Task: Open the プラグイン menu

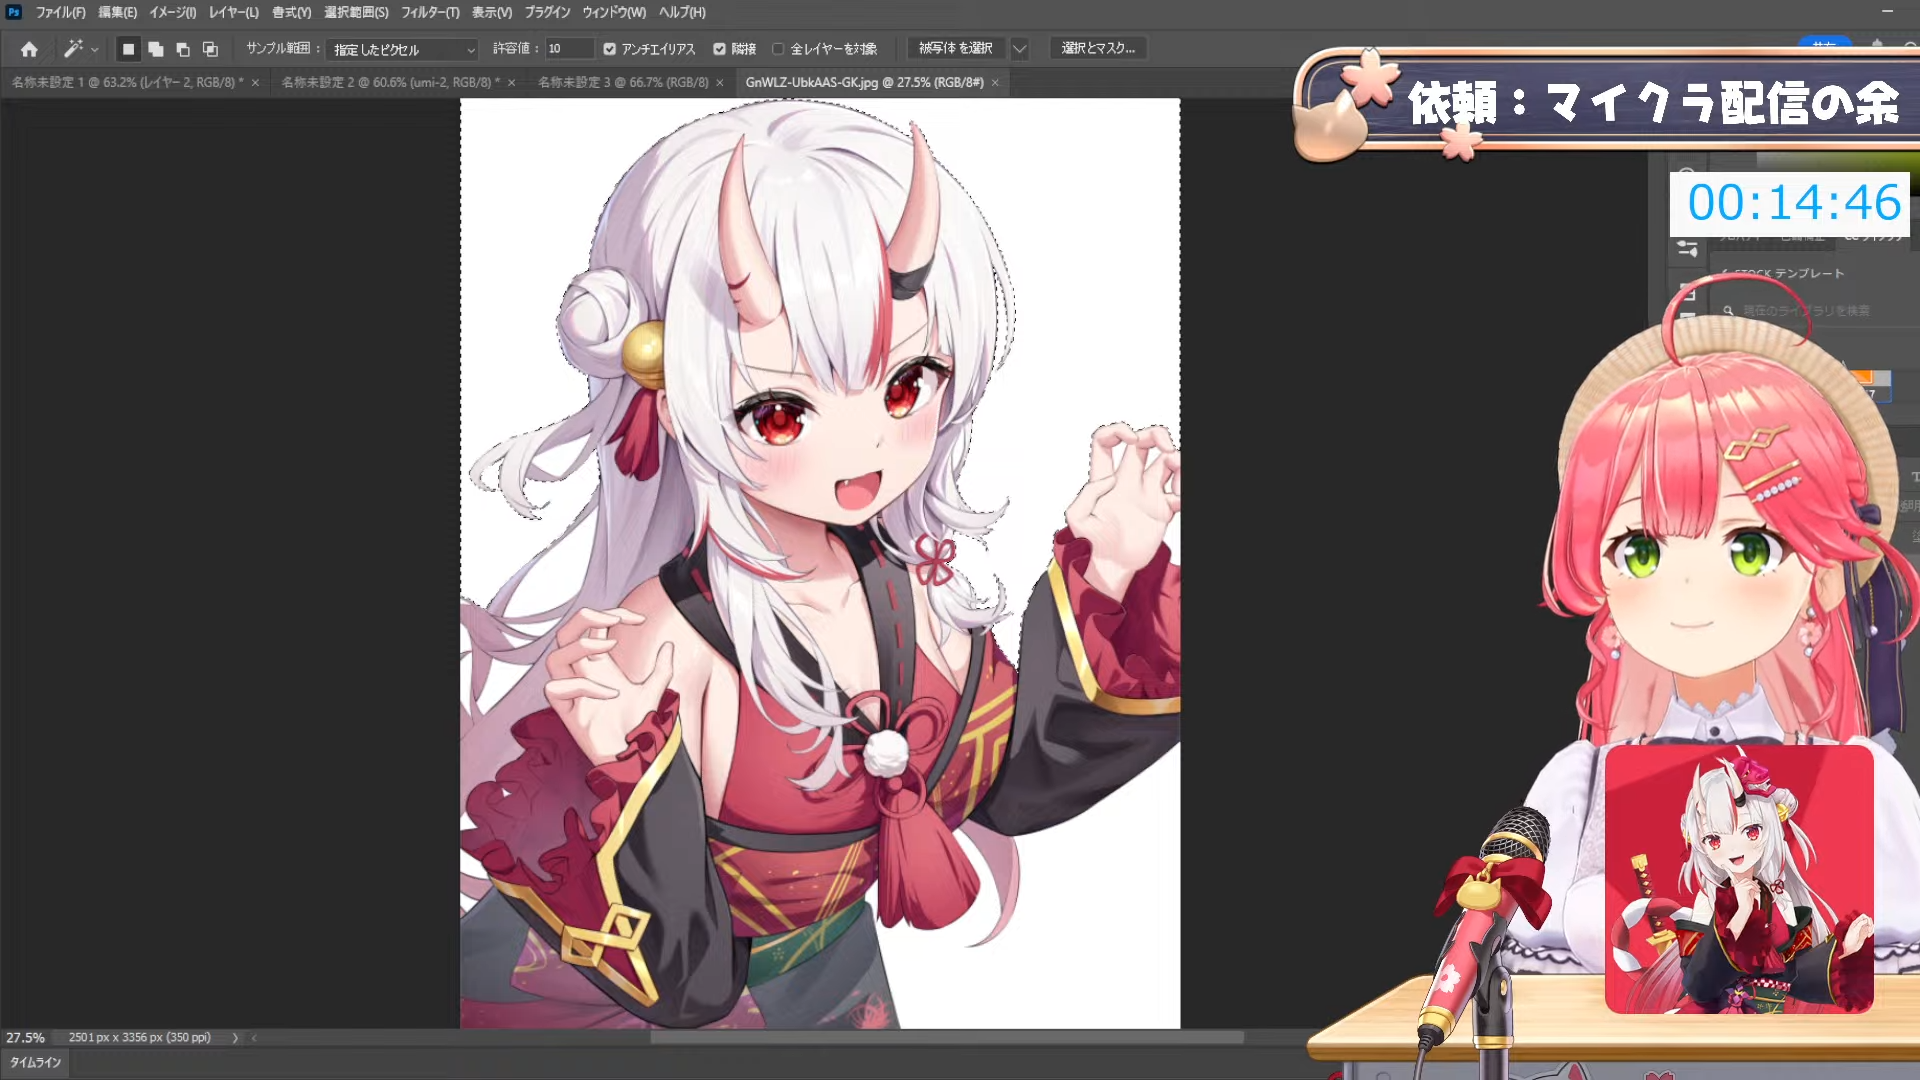Action: click(x=547, y=12)
